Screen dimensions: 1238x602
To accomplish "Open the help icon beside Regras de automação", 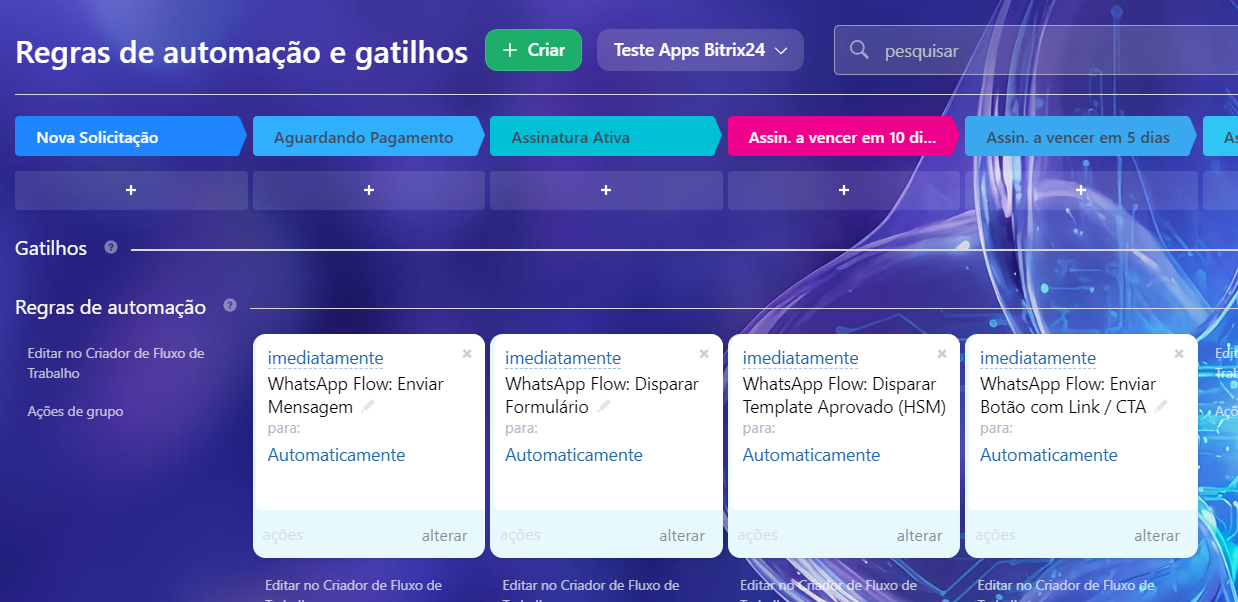I will (x=230, y=305).
